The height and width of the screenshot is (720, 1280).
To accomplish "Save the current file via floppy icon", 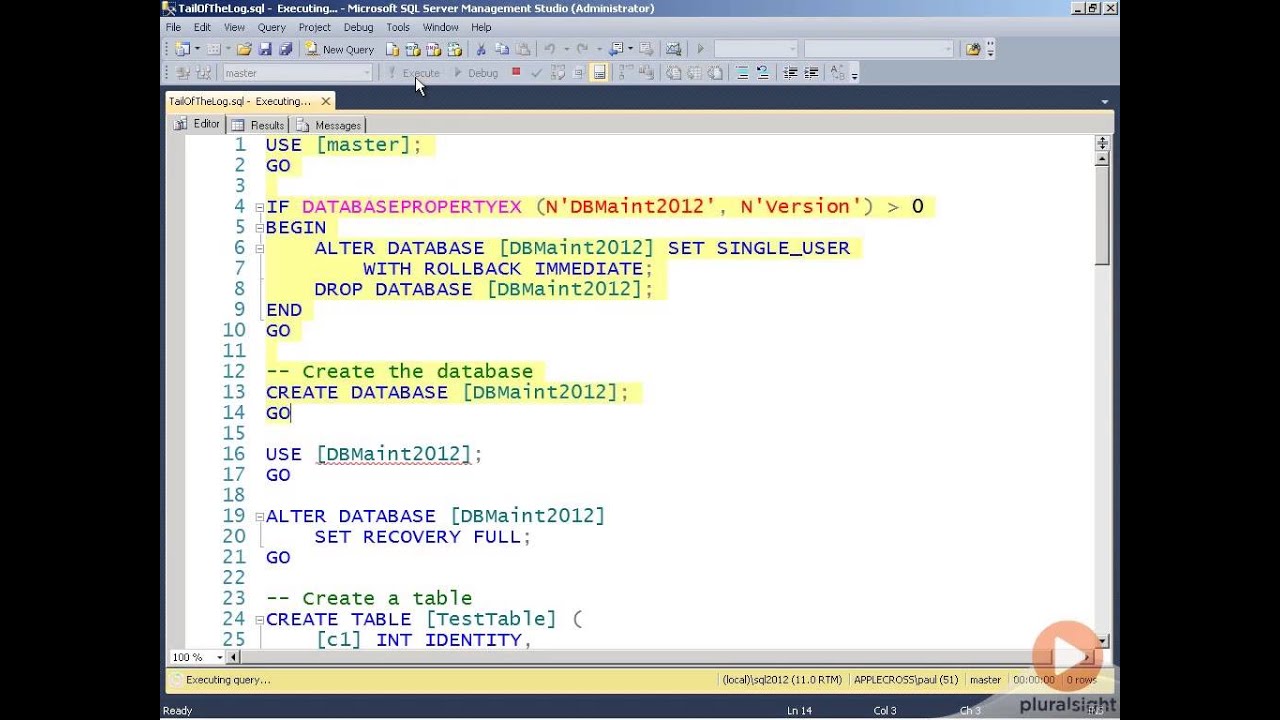I will coord(265,49).
